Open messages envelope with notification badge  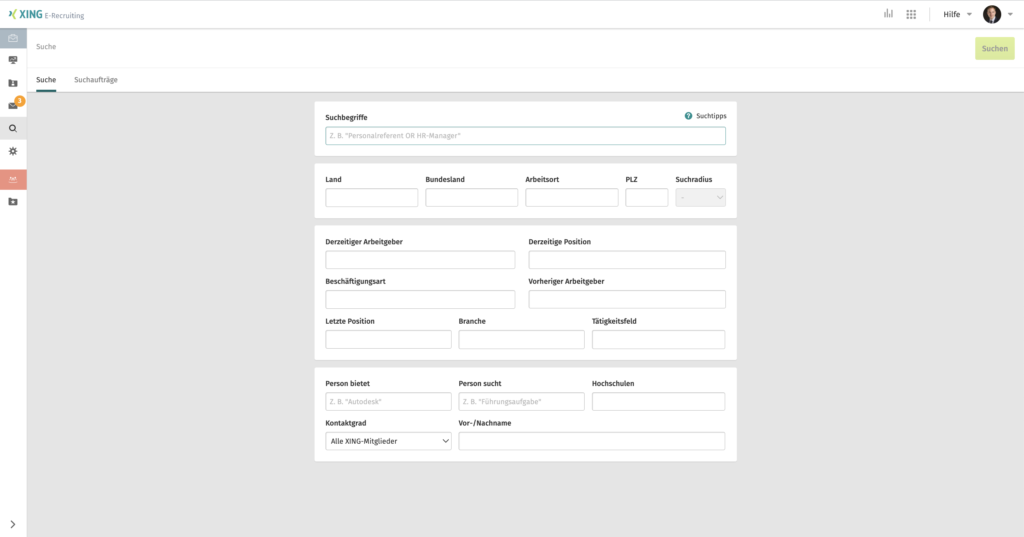13,105
